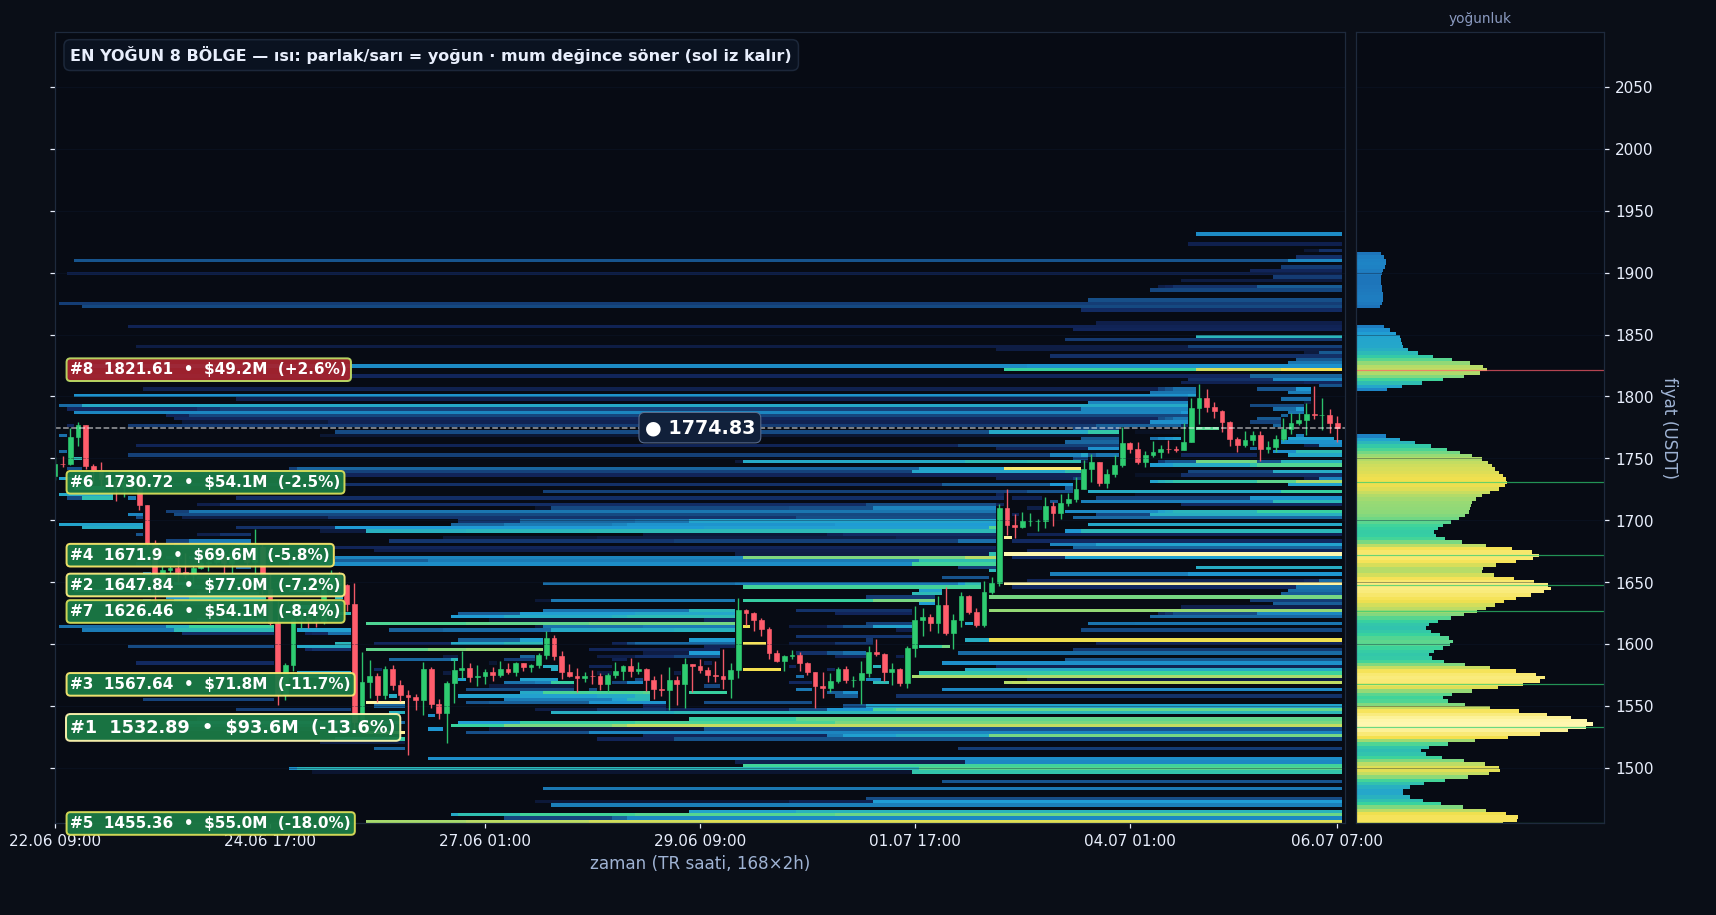
Task: Select zone label #6 1730.72
Action: 205,482
